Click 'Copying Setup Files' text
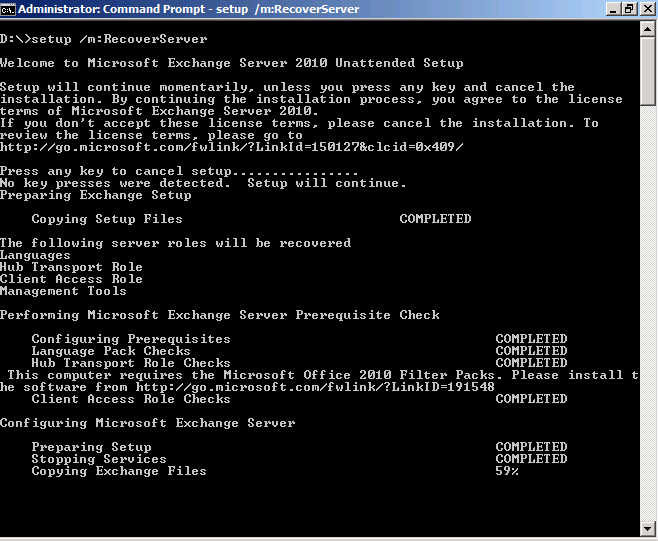The width and height of the screenshot is (658, 541). 107,219
